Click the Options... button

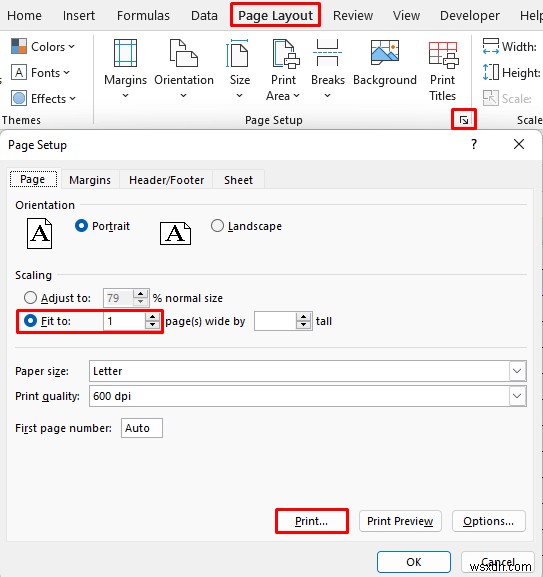[489, 521]
